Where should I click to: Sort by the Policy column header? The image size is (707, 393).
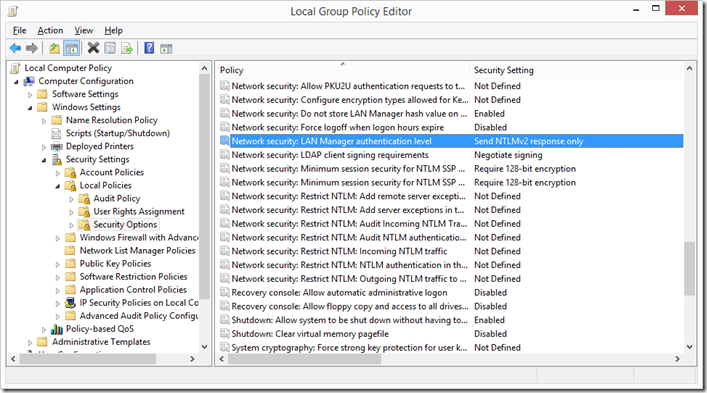[343, 70]
